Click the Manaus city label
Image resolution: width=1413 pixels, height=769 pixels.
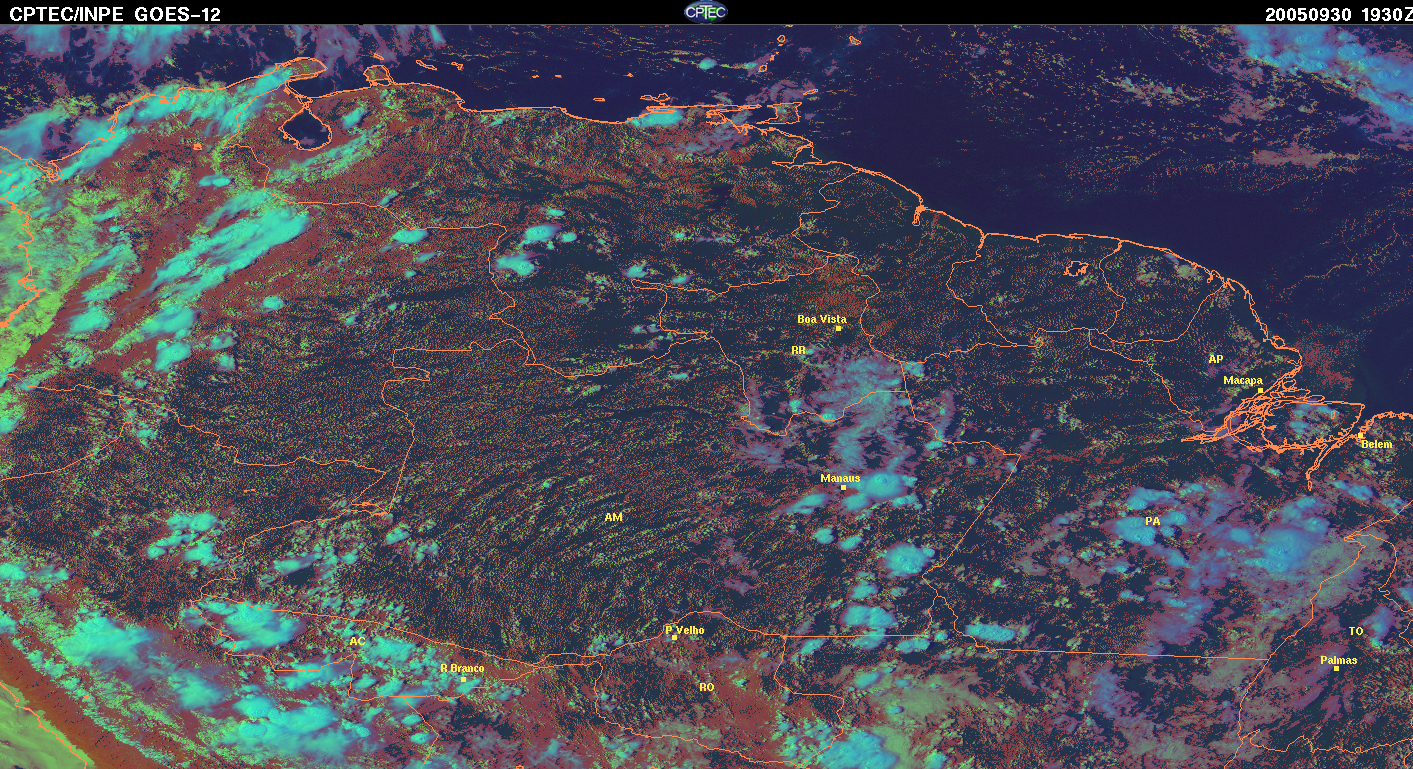pyautogui.click(x=840, y=478)
